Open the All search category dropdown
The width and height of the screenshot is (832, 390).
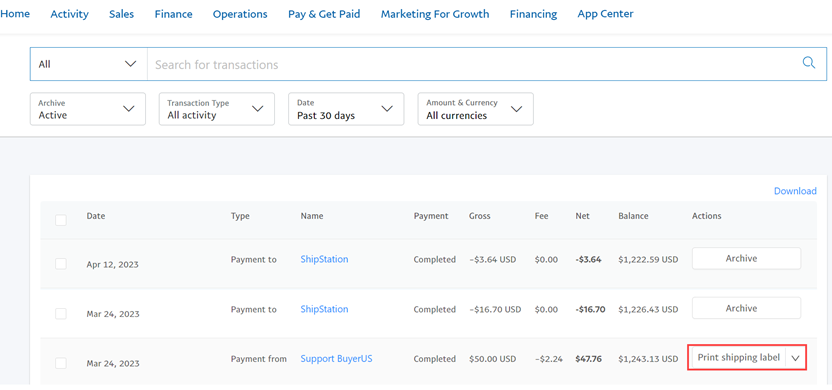pyautogui.click(x=88, y=64)
